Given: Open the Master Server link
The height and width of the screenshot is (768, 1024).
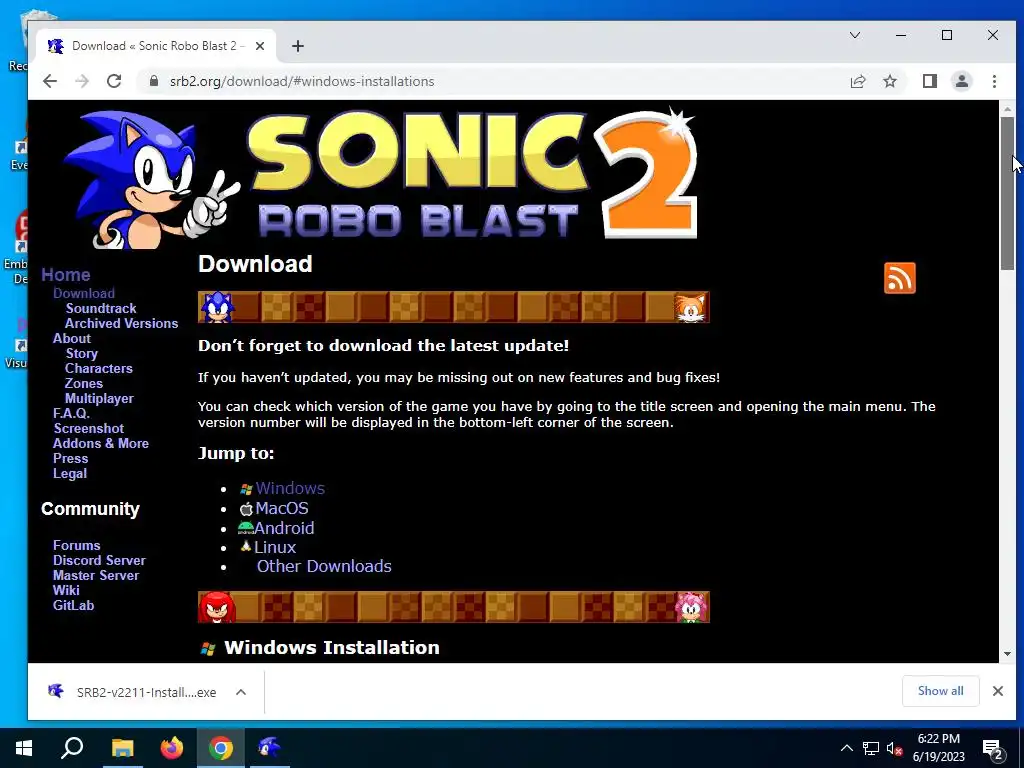Looking at the screenshot, I should (95, 575).
